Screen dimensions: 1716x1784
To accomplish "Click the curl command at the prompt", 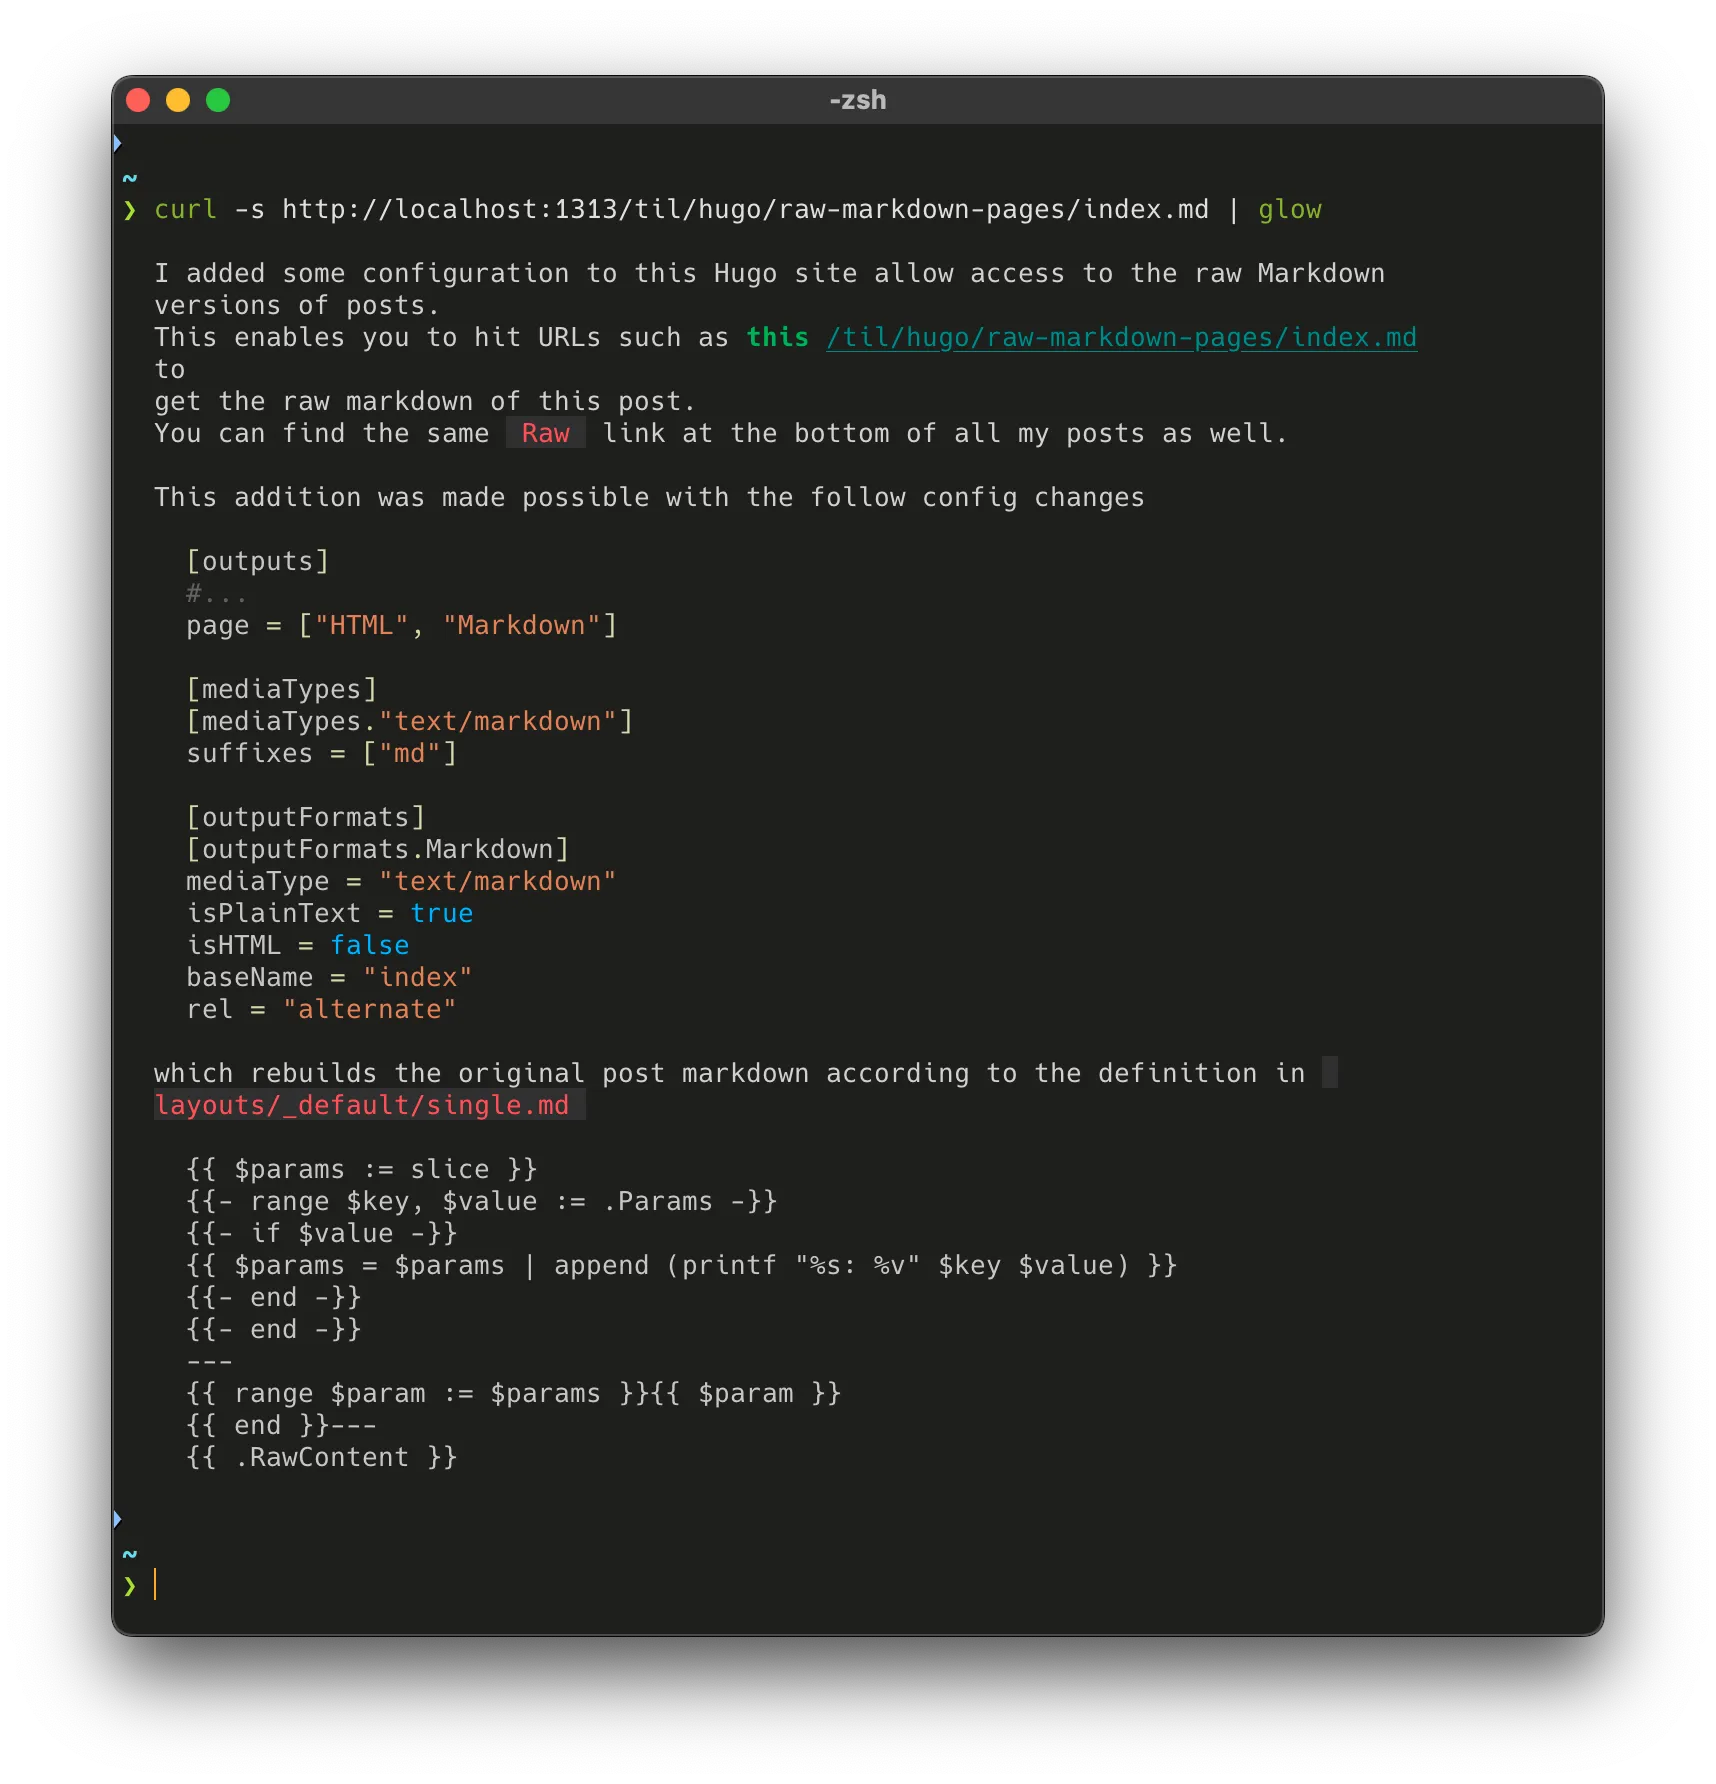I will [185, 210].
